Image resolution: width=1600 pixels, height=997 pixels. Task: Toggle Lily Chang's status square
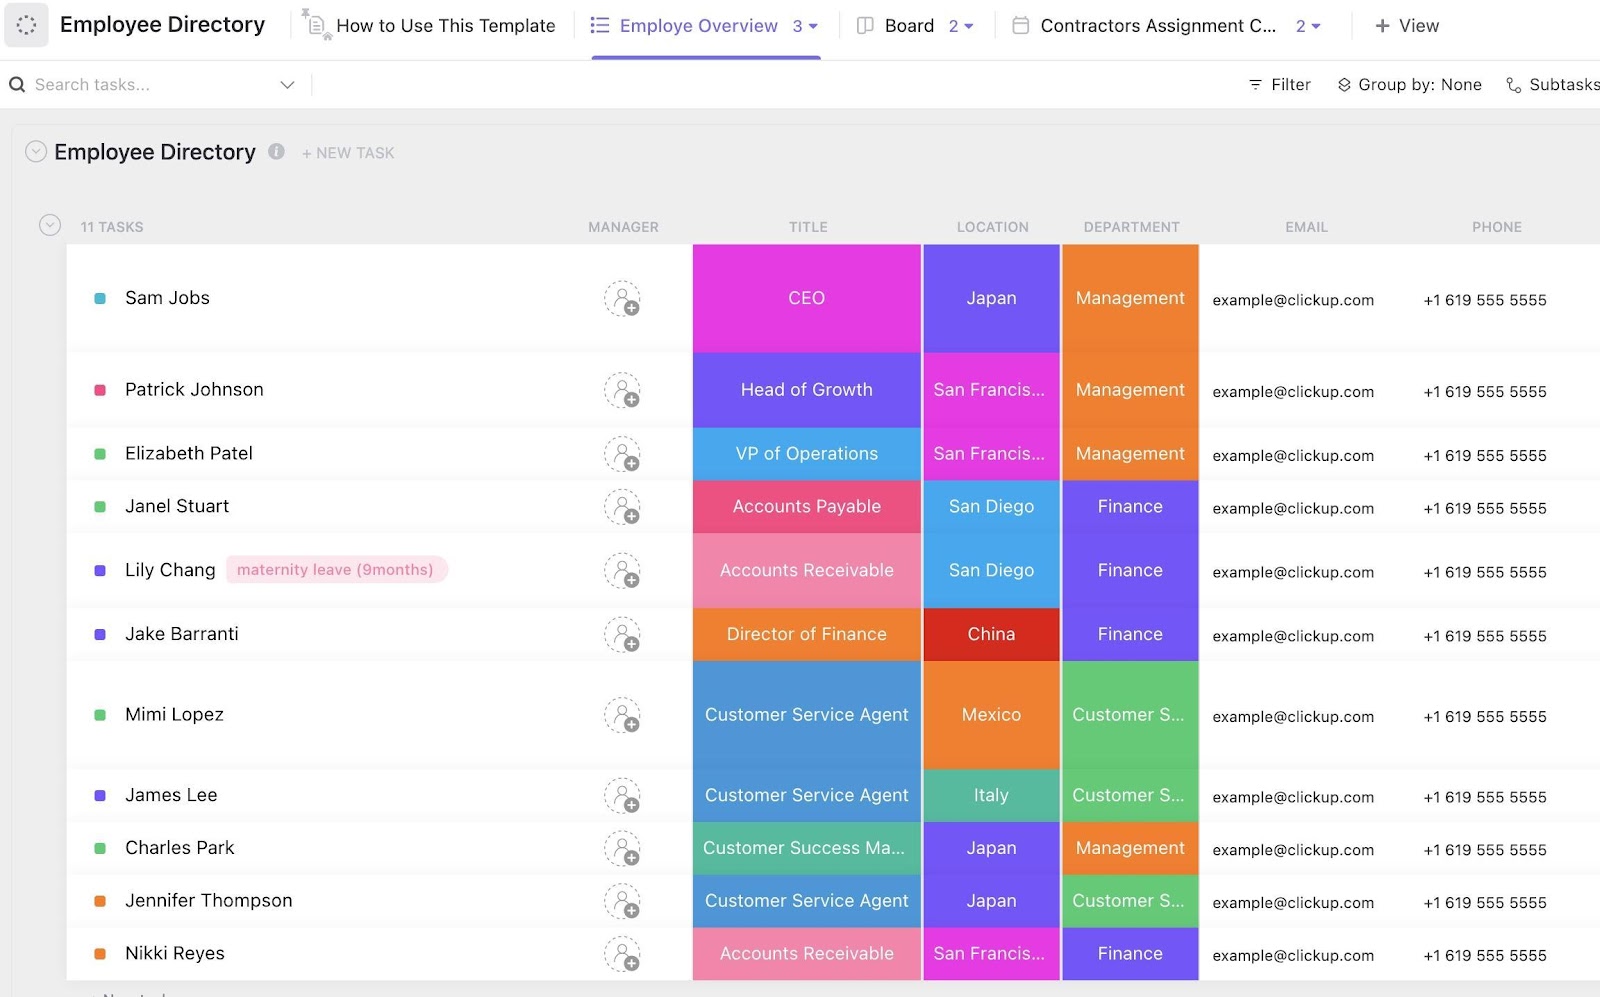click(100, 571)
